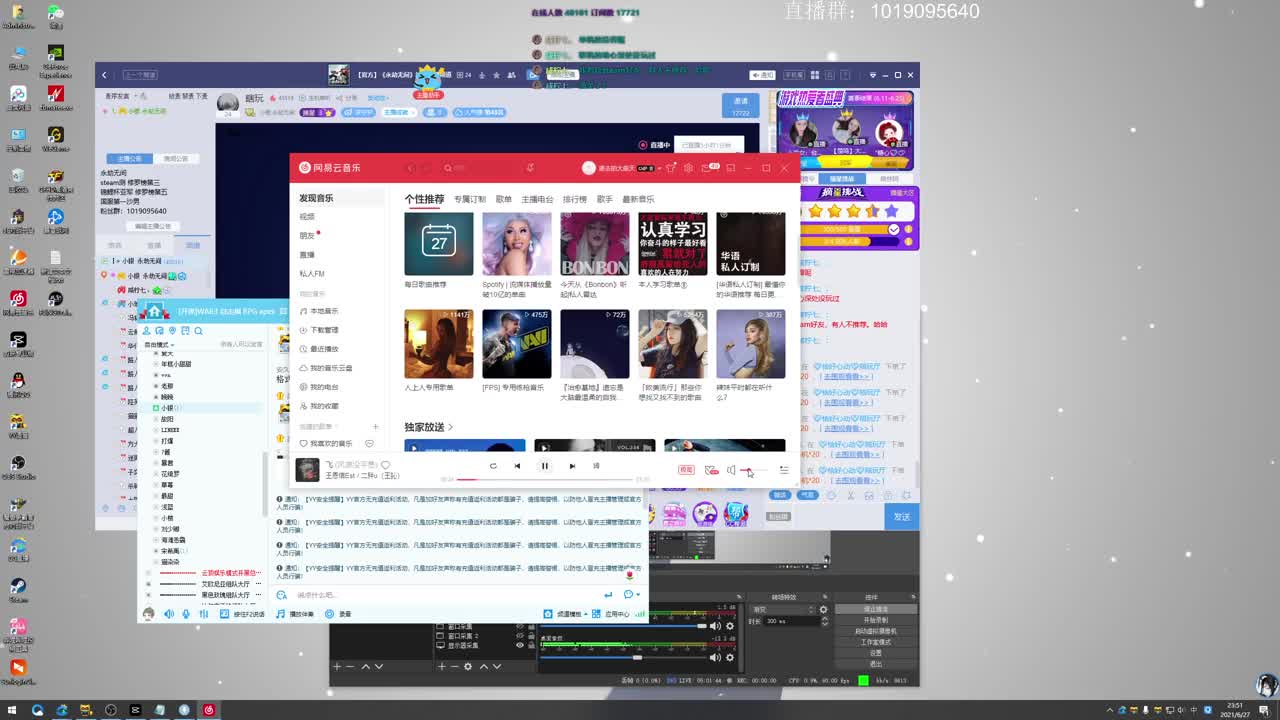Open the song recognition microphone in NetEase header
This screenshot has width=1280, height=720.
click(x=530, y=168)
